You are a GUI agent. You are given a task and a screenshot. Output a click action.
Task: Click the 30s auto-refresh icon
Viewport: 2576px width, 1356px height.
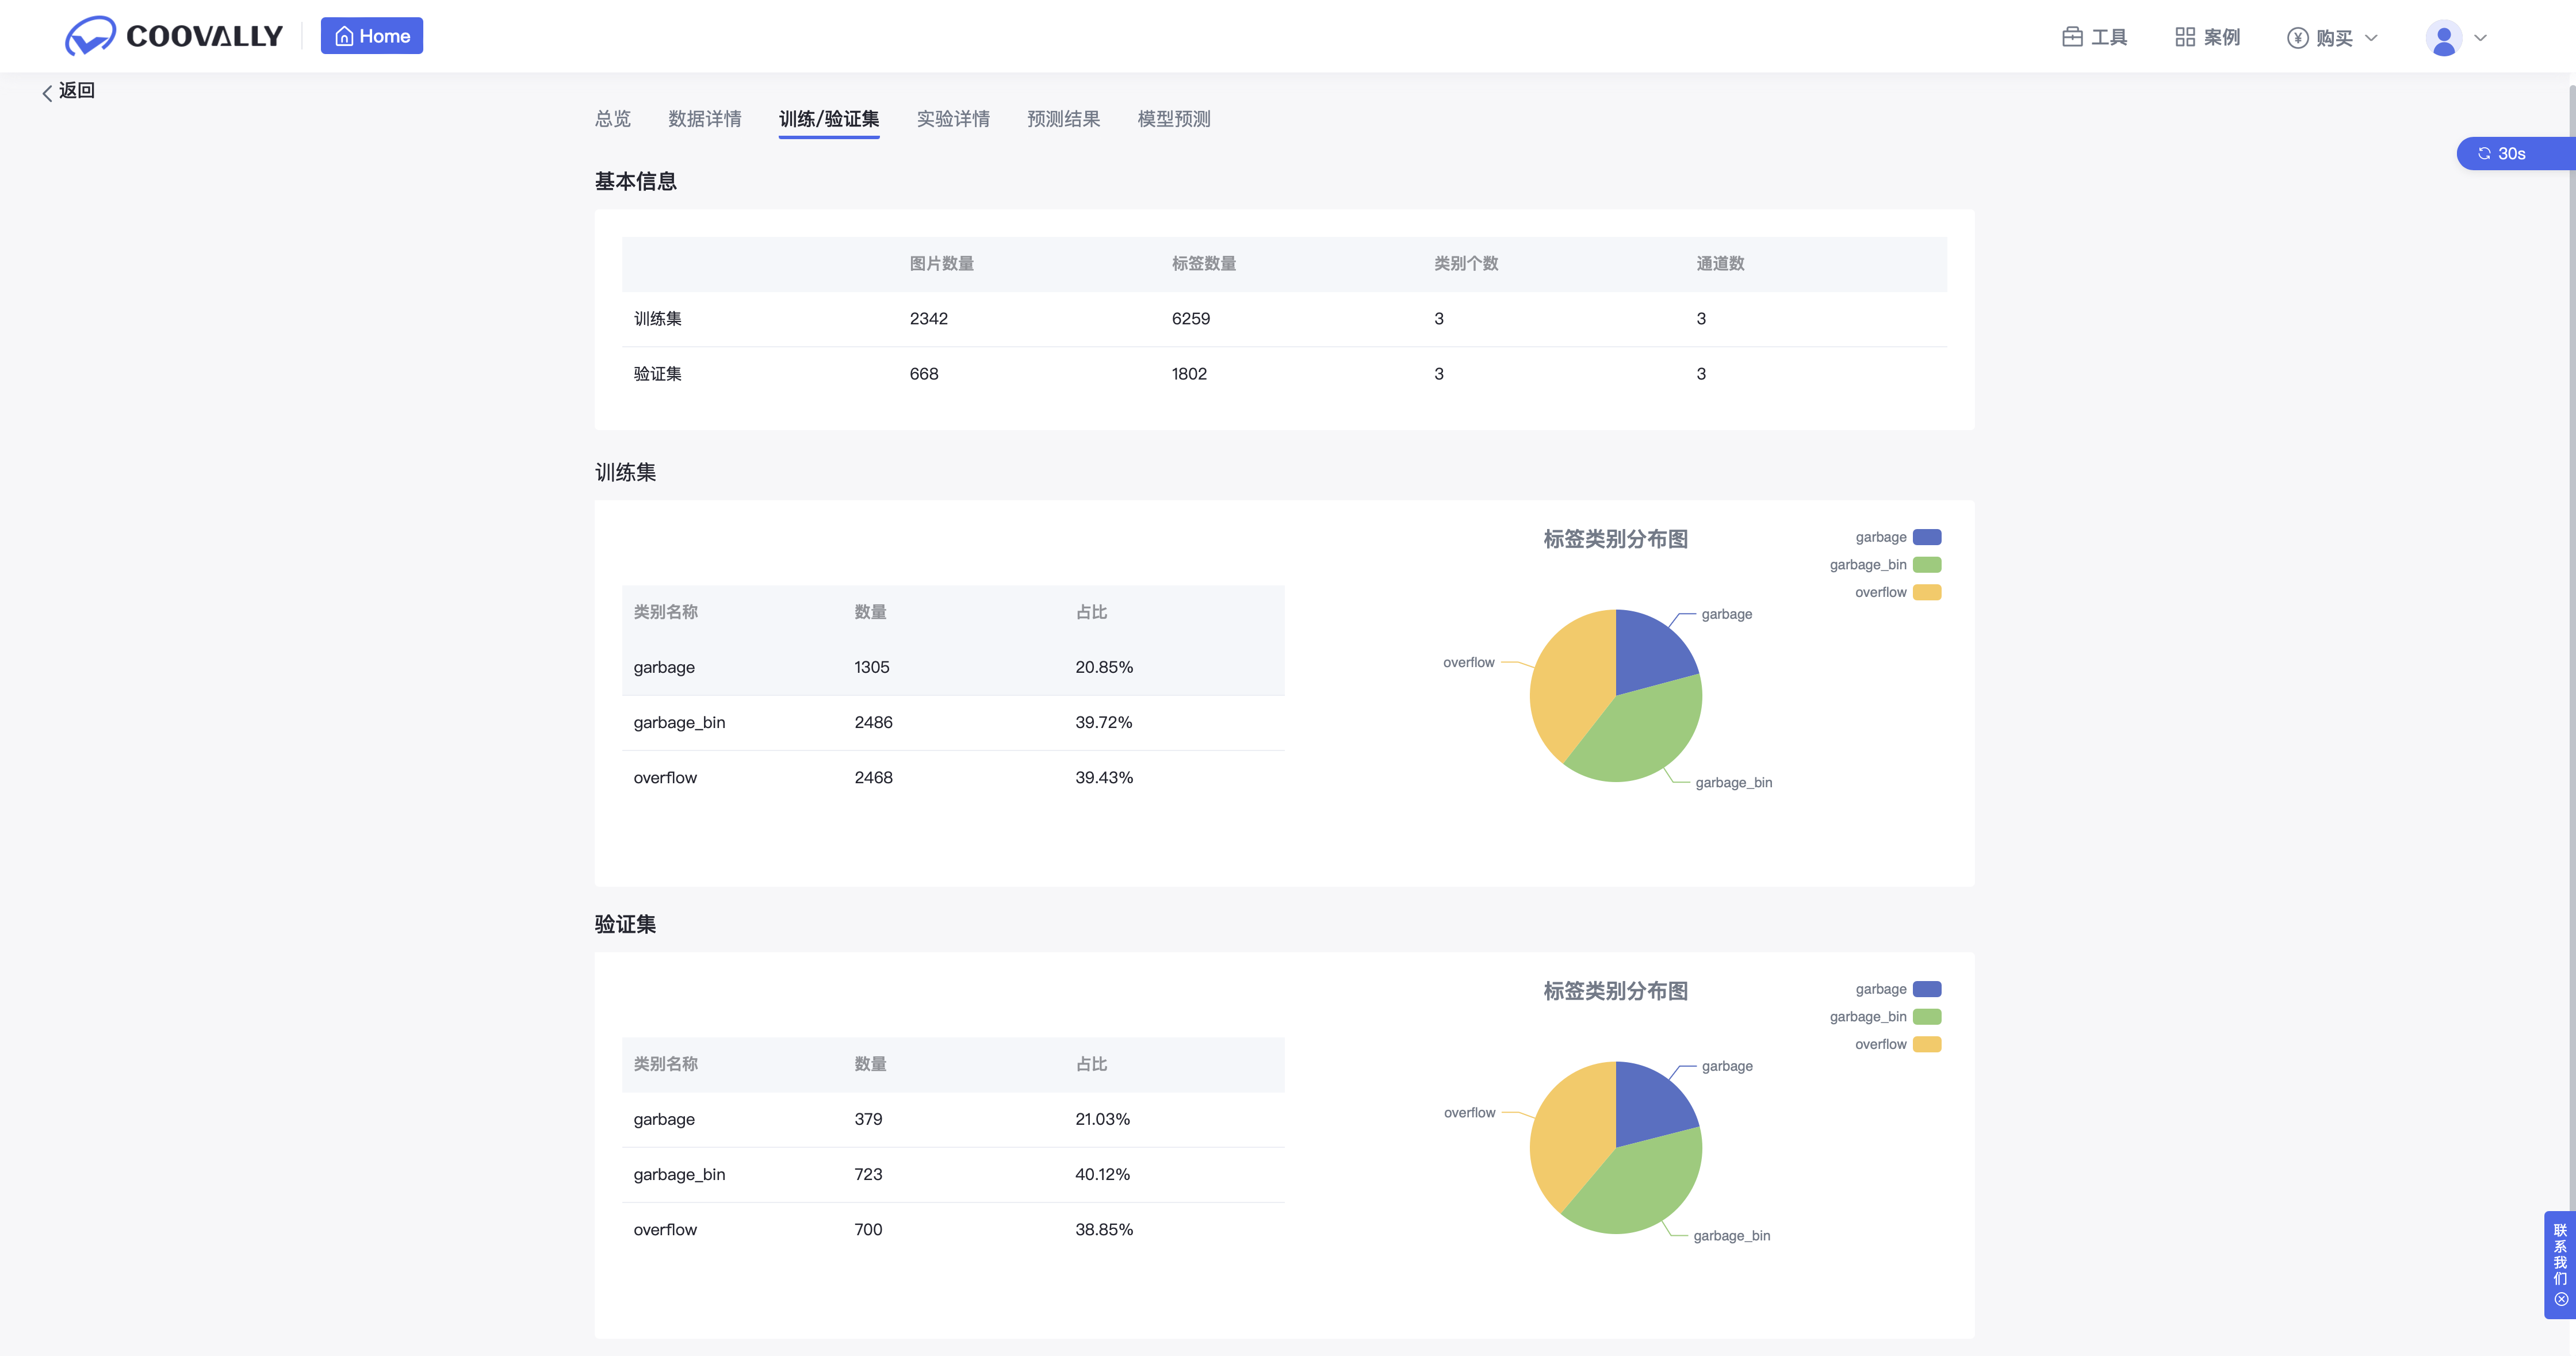click(2484, 153)
